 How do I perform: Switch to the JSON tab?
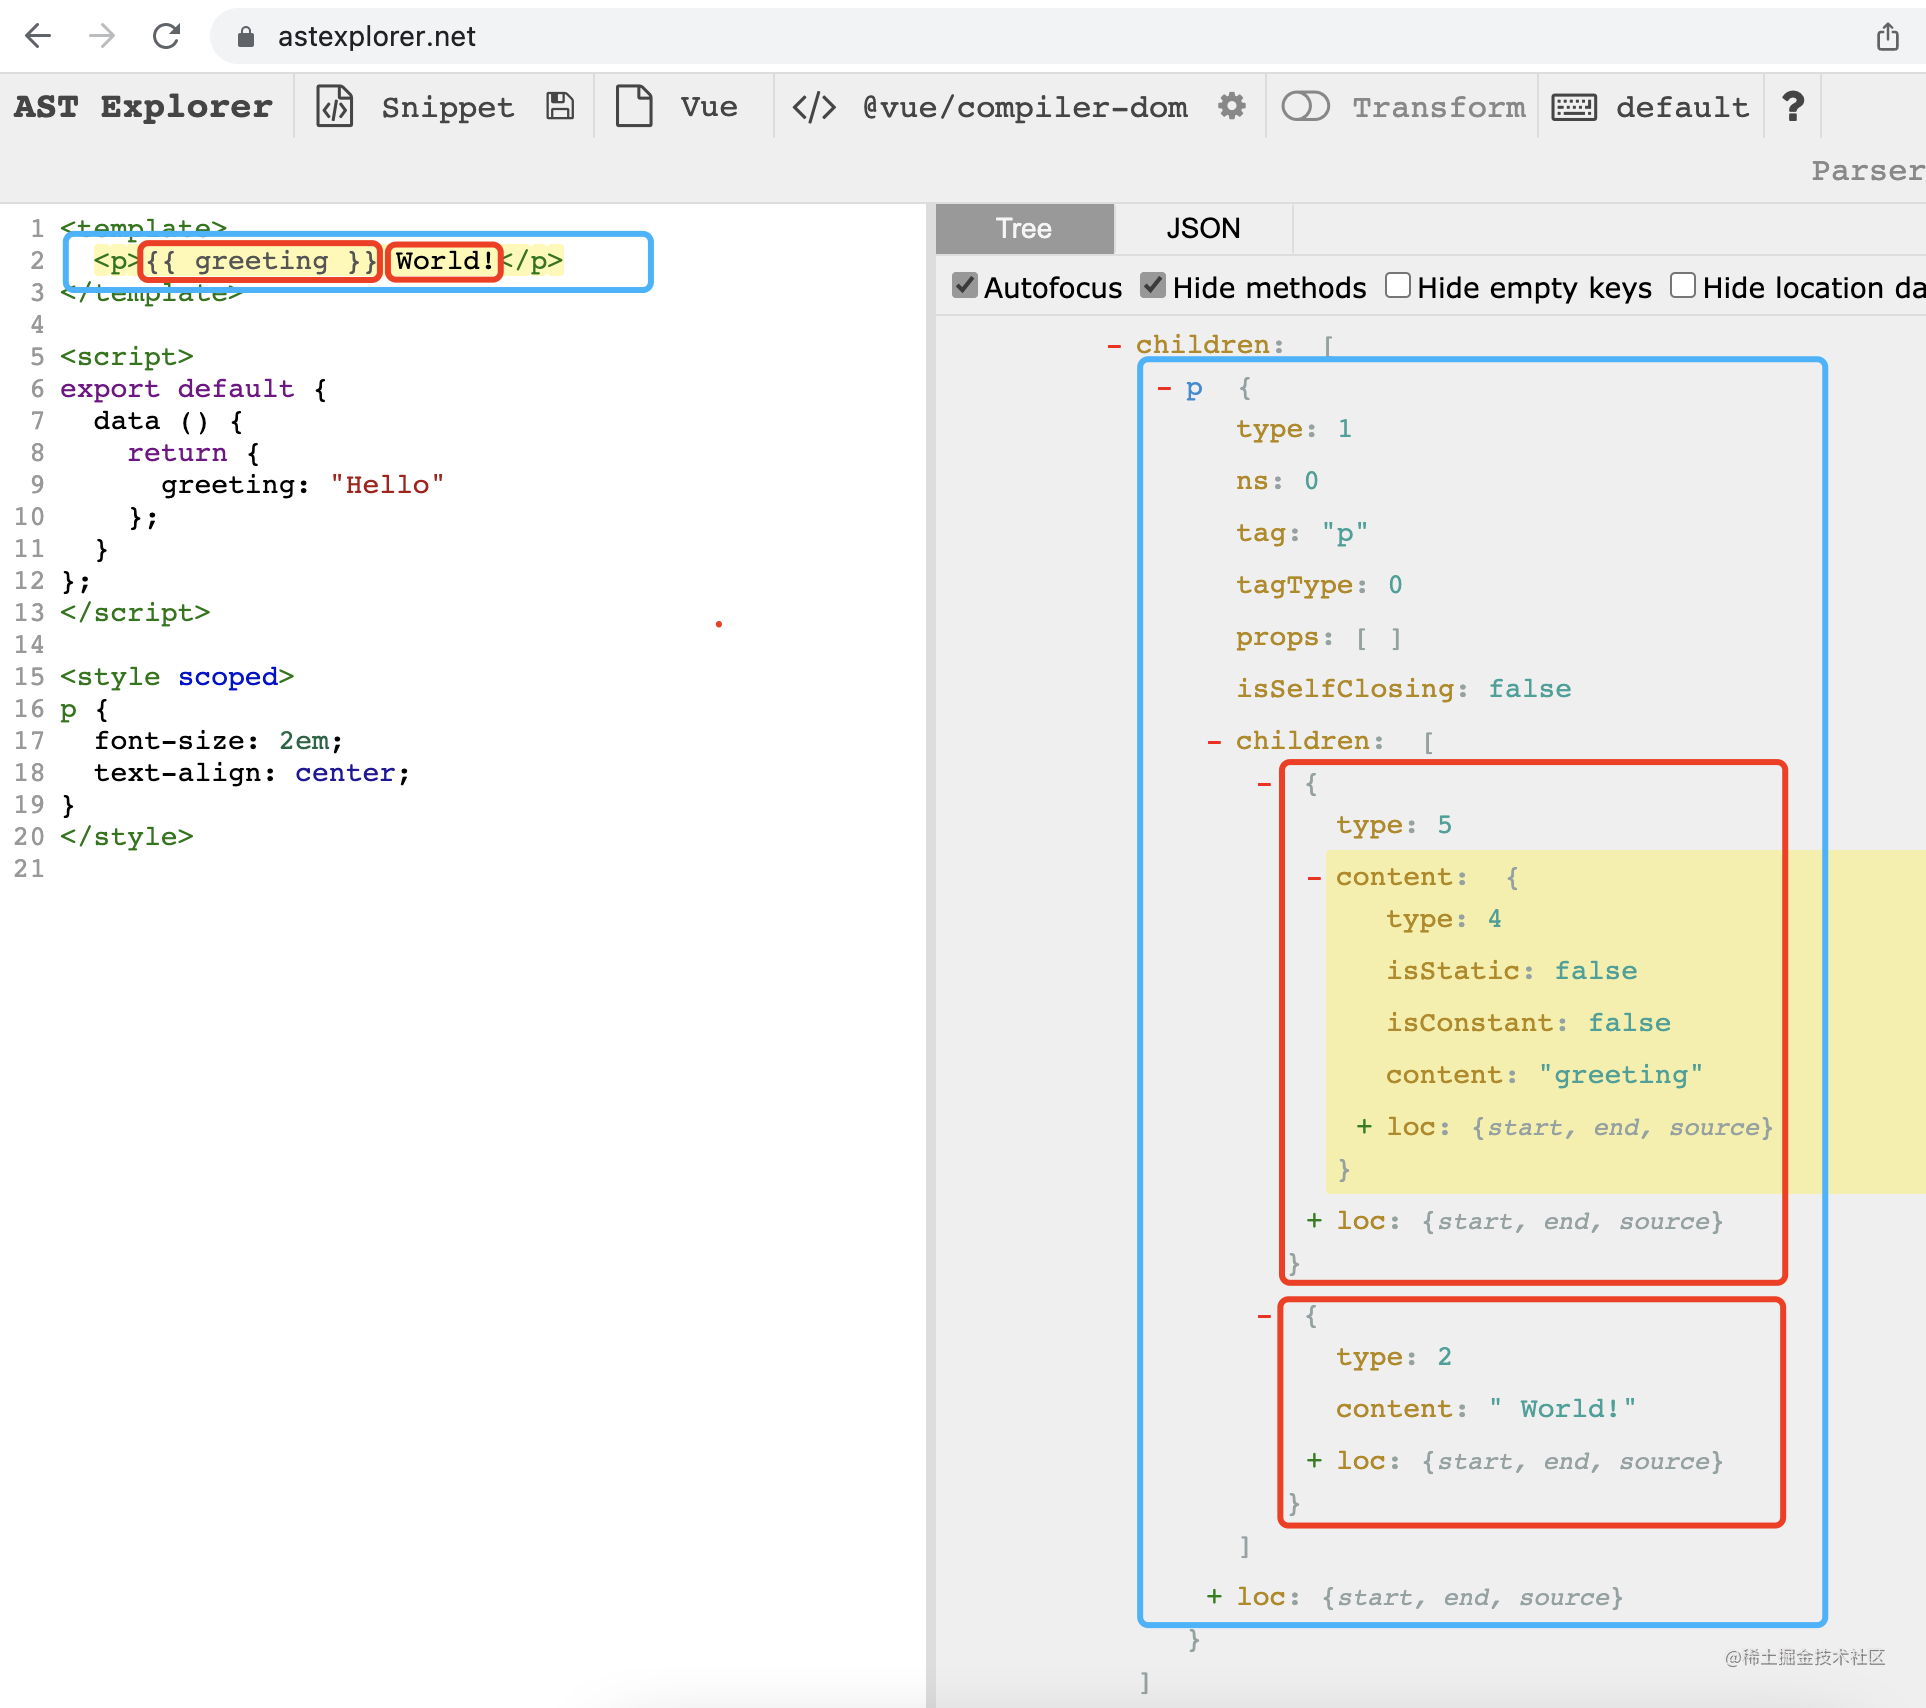tap(1203, 229)
